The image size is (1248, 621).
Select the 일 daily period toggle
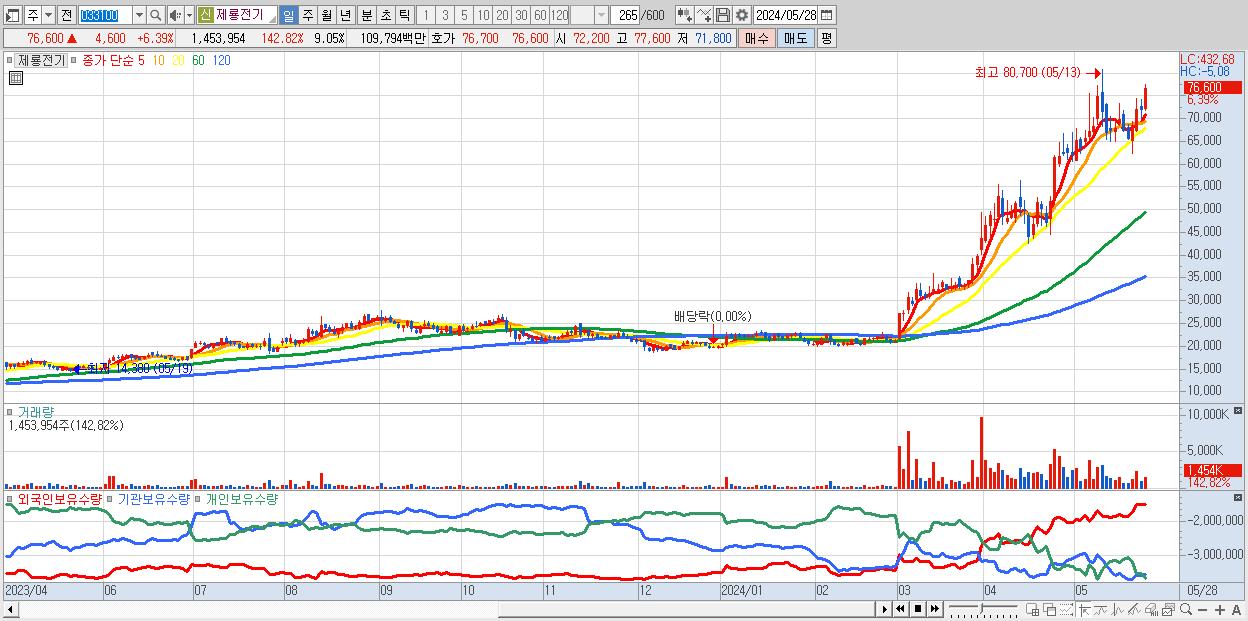[289, 15]
